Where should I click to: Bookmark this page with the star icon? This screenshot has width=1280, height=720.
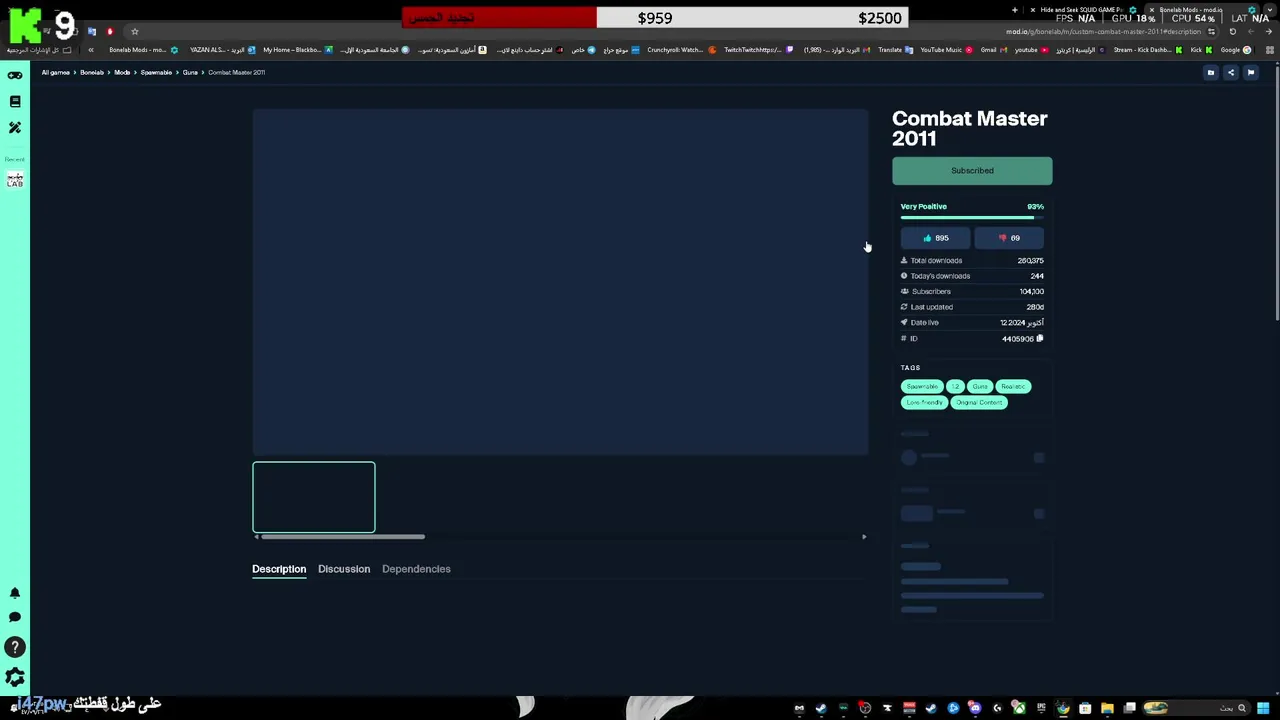pyautogui.click(x=134, y=31)
